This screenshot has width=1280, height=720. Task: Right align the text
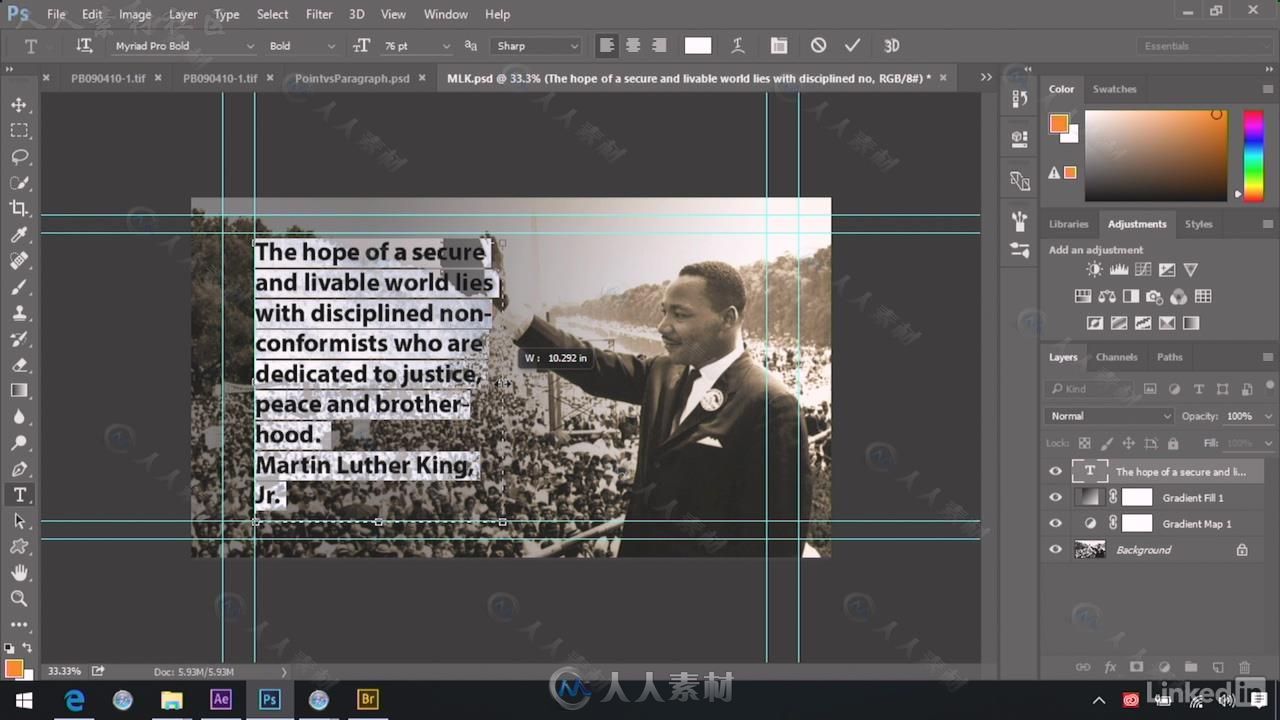click(659, 46)
